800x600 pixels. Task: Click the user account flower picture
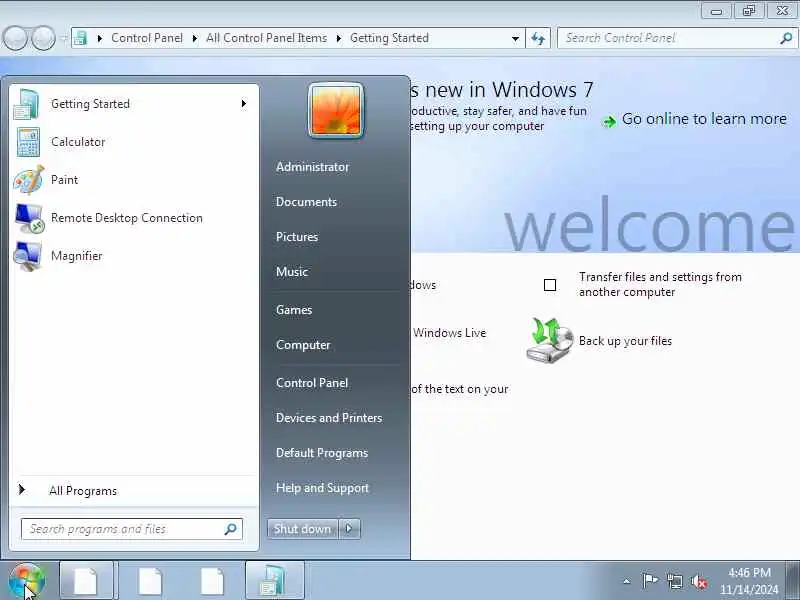[x=336, y=110]
